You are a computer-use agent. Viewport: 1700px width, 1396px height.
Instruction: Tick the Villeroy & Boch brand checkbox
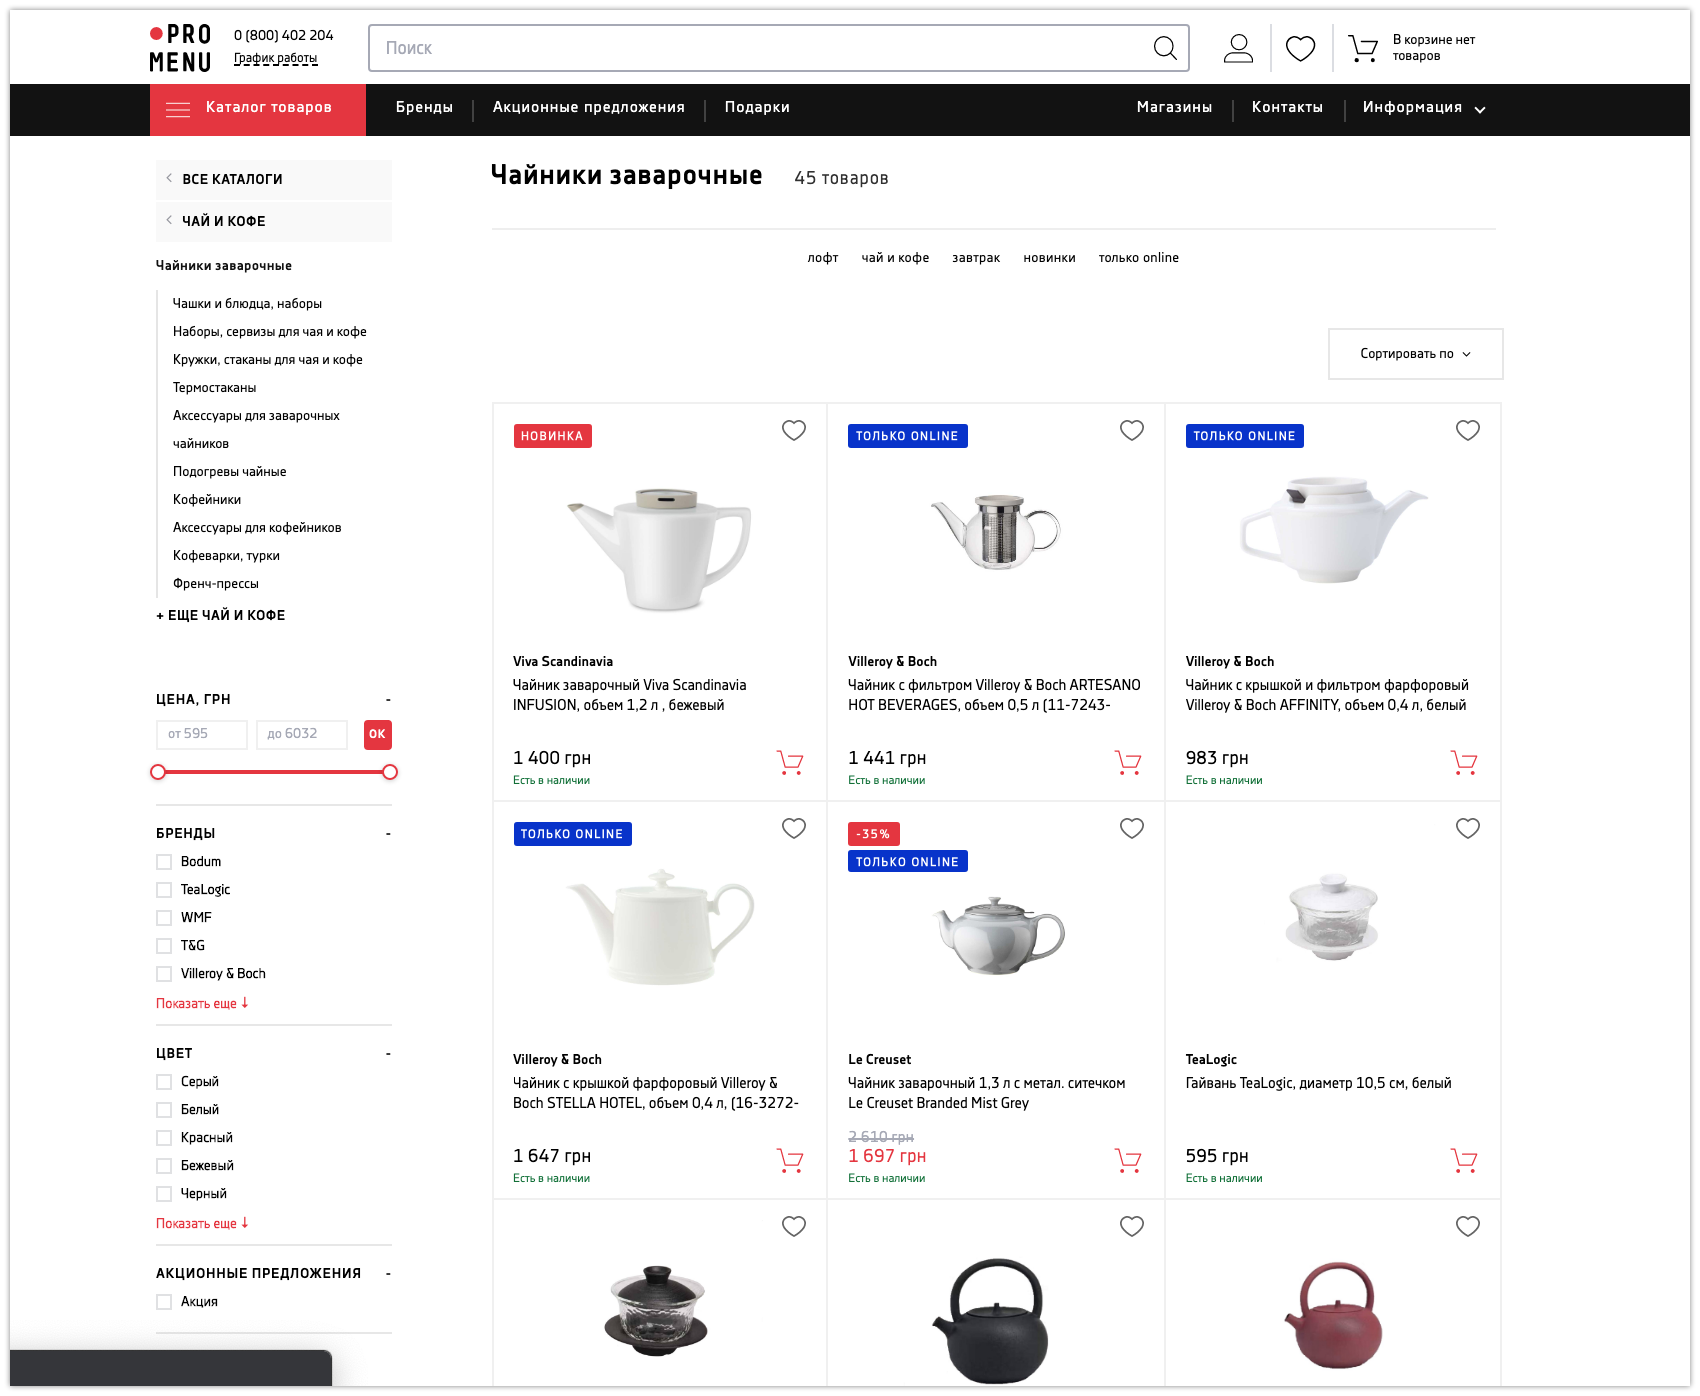164,974
